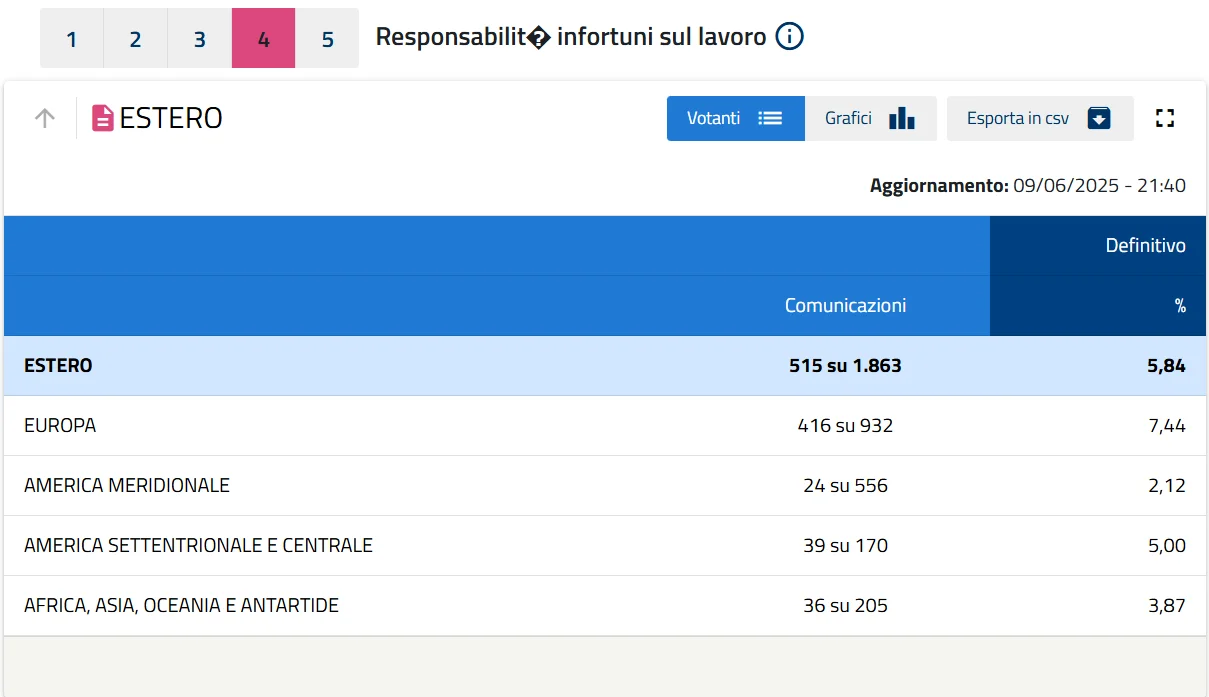Screen dimensions: 1209x697
Task: Go to referendum tab 5
Action: click(327, 39)
